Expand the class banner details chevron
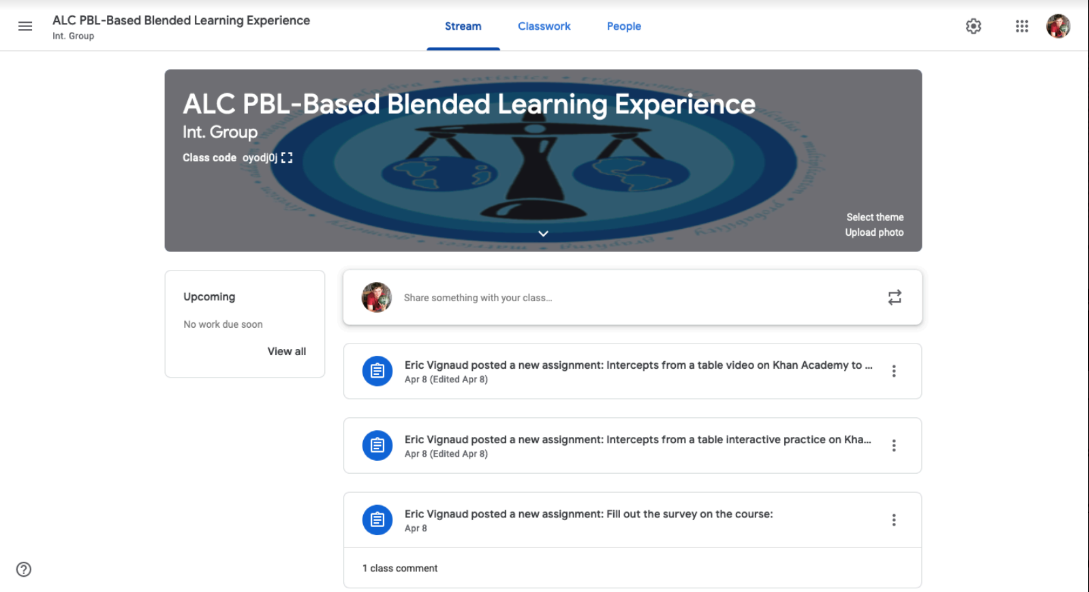Screen dimensions: 1089x592 pyautogui.click(x=543, y=233)
